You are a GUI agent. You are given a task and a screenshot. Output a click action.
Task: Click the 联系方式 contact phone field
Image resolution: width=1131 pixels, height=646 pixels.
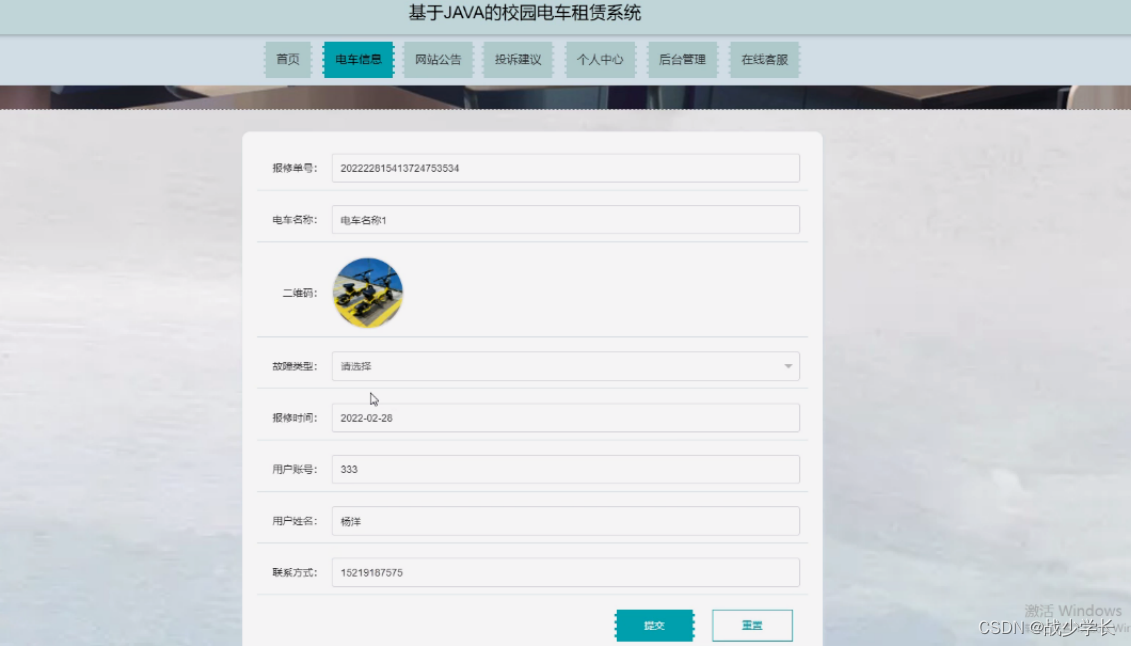tap(565, 572)
